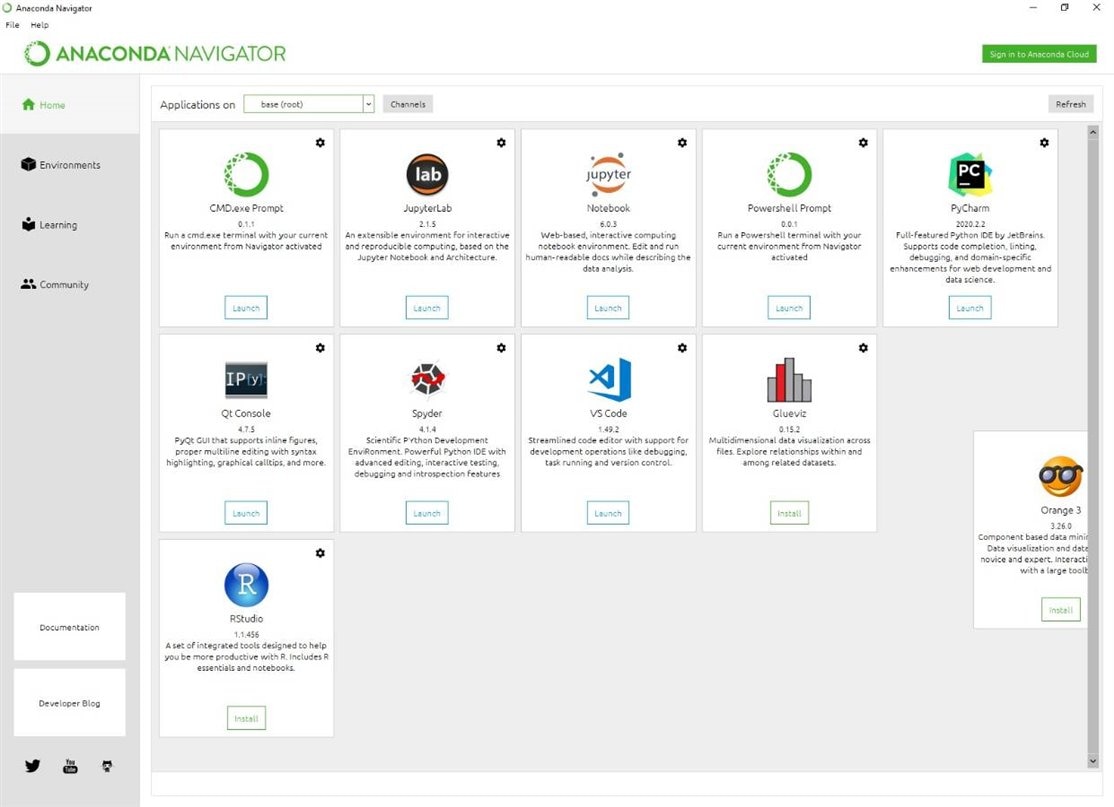Install Glueviz
Screen dimensions: 1114x807
tap(789, 513)
